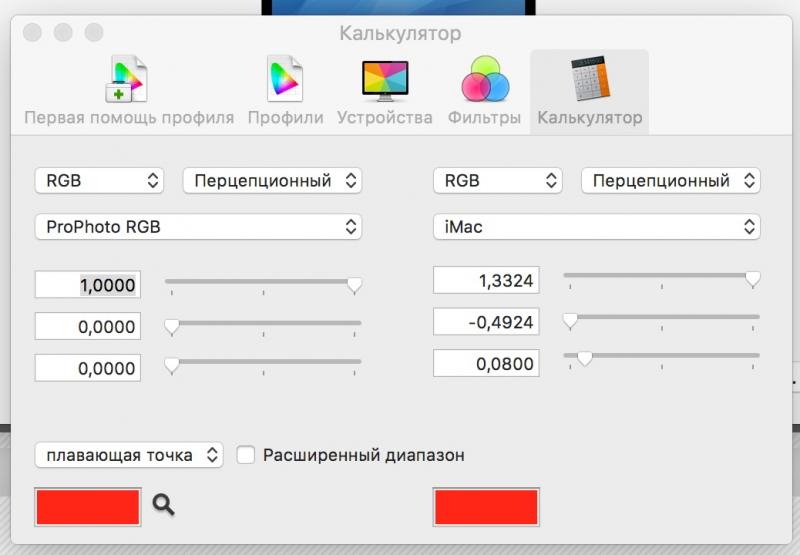Click the window minimize button
The height and width of the screenshot is (555, 800).
point(63,33)
